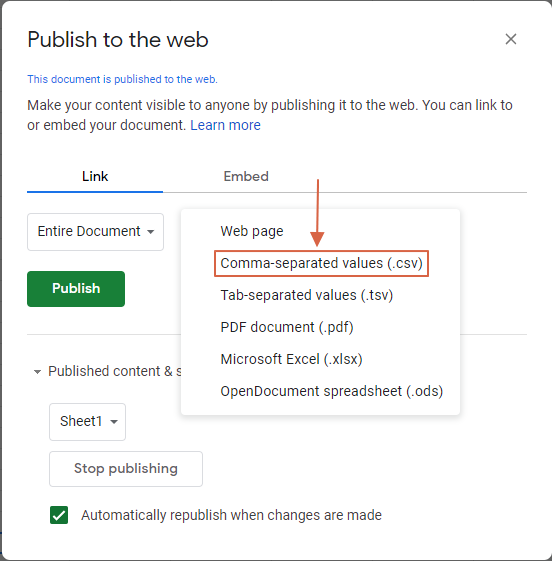Click 'This document is published' status text

[122, 79]
